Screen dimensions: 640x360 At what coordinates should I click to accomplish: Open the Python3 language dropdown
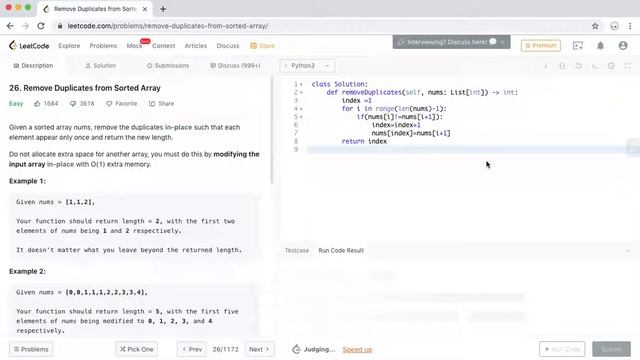point(307,66)
